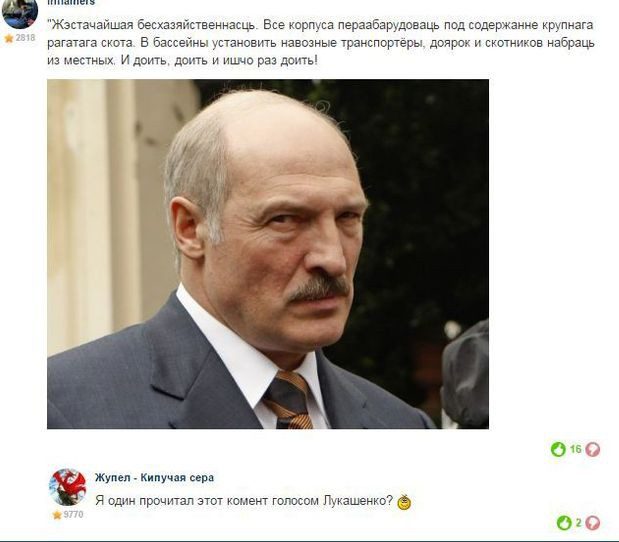Click the 9770 rating number
Image resolution: width=619 pixels, height=542 pixels.
[73, 514]
